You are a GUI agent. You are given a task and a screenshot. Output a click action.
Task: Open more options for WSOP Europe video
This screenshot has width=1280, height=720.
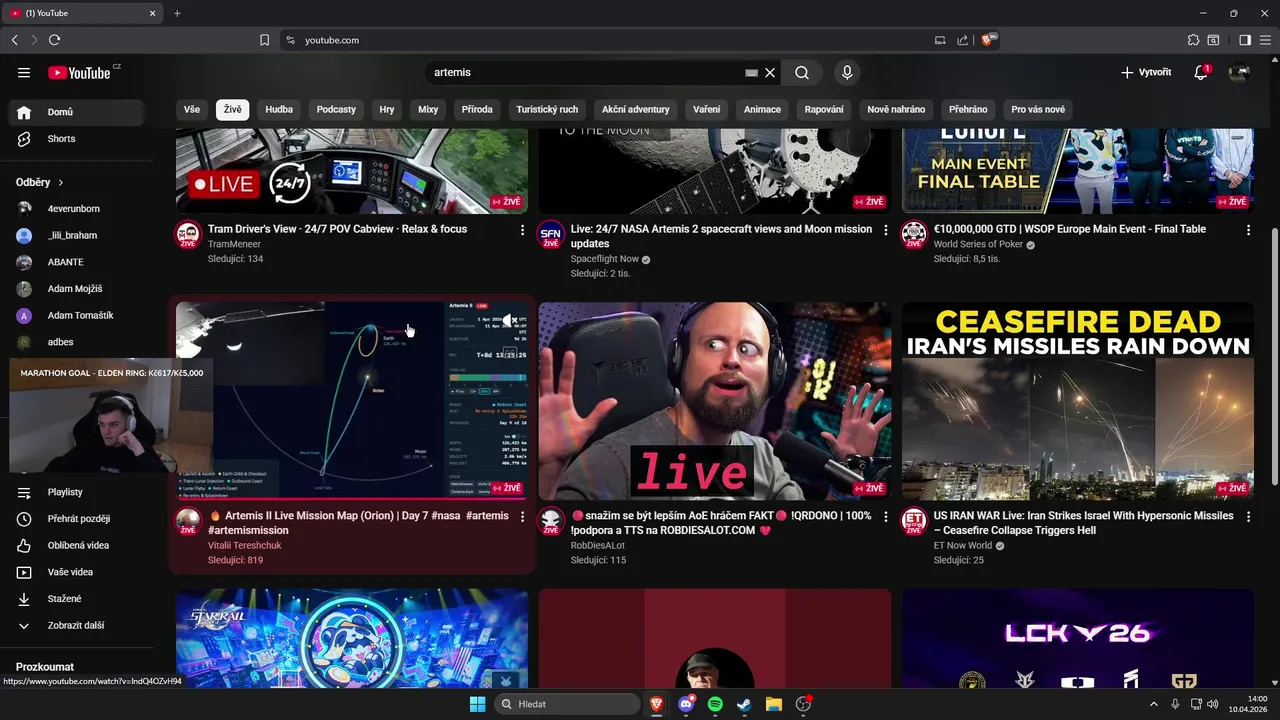1248,230
